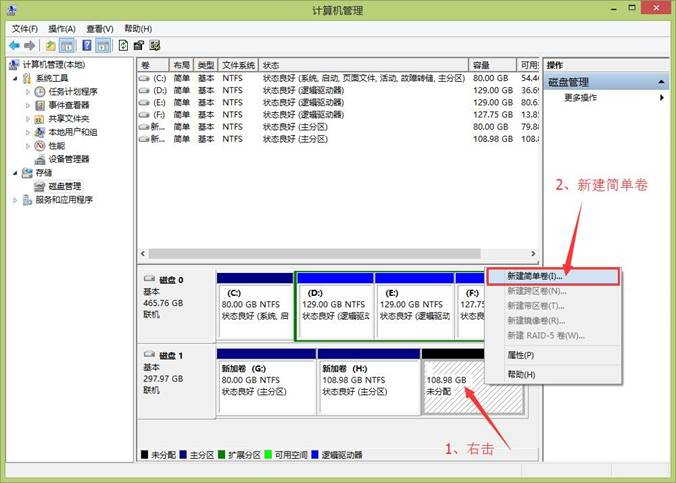This screenshot has height=483, width=676.
Task: Select the (E:) drive icon in volume list
Action: (x=144, y=103)
